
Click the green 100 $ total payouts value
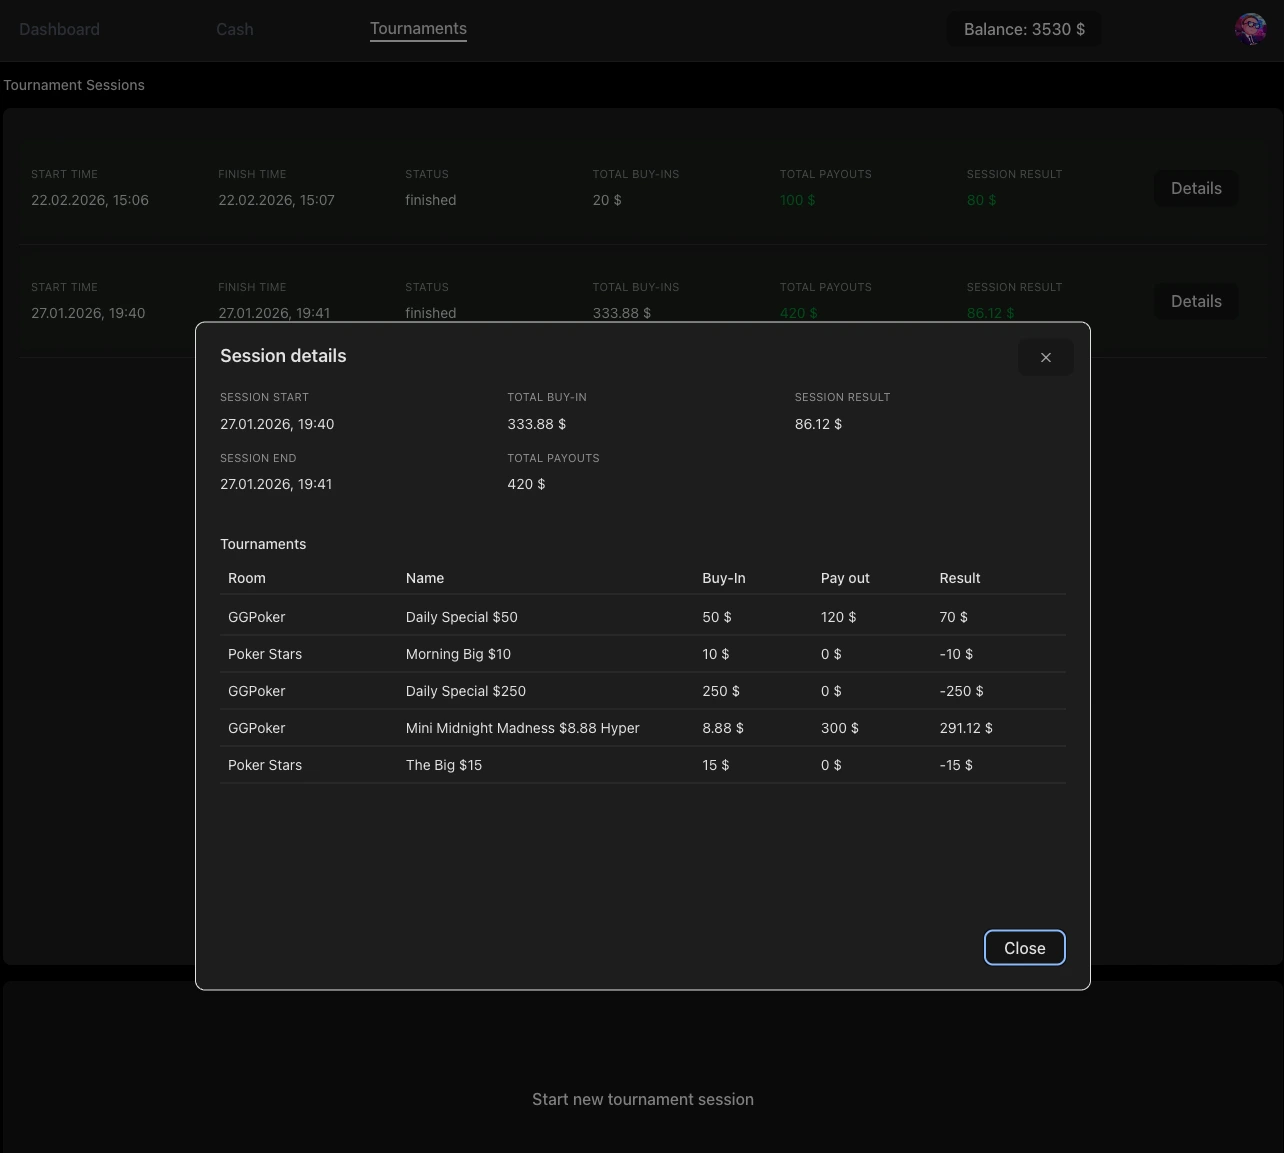coord(797,200)
